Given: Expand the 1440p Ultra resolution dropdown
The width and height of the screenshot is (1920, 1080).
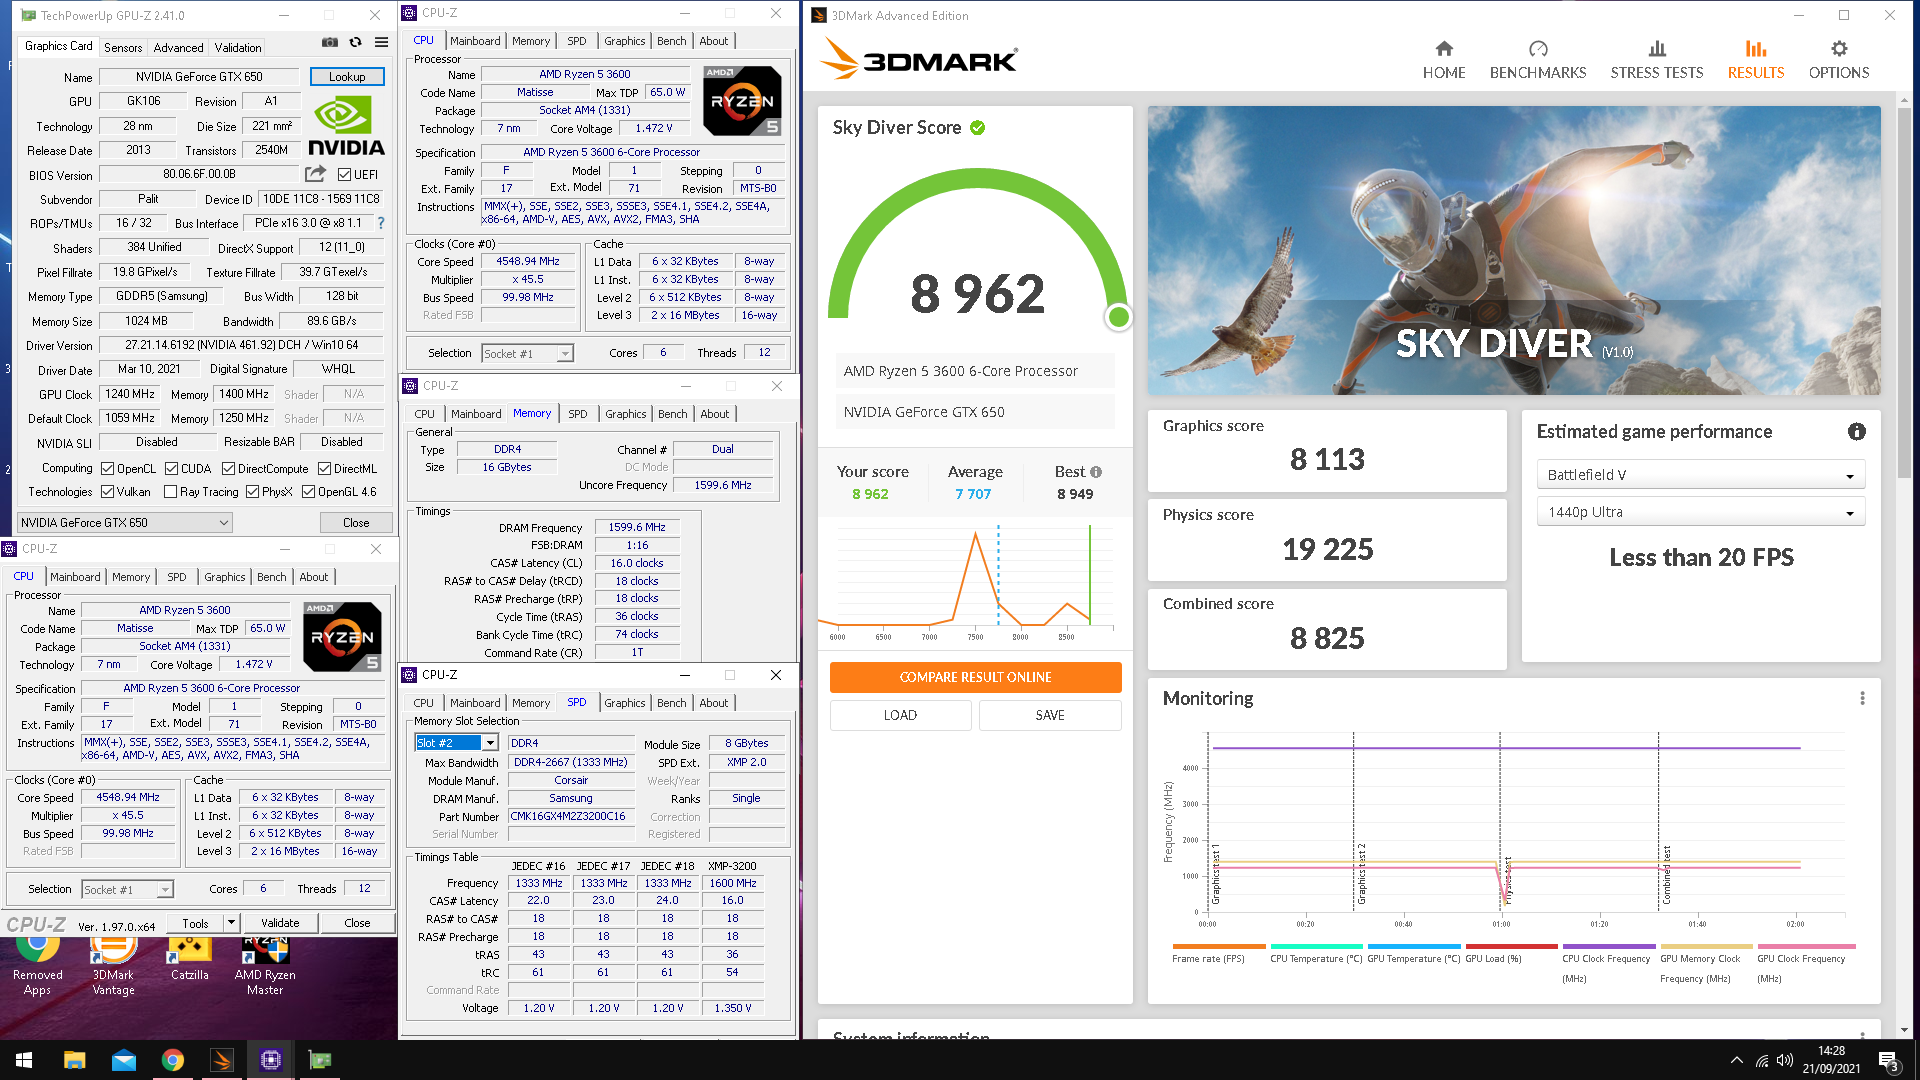Looking at the screenshot, I should [1701, 512].
